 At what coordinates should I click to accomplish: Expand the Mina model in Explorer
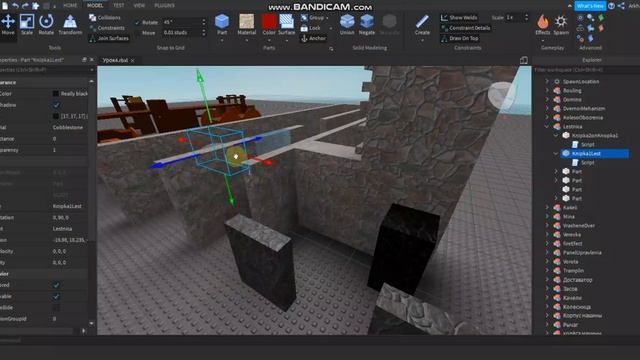(547, 216)
